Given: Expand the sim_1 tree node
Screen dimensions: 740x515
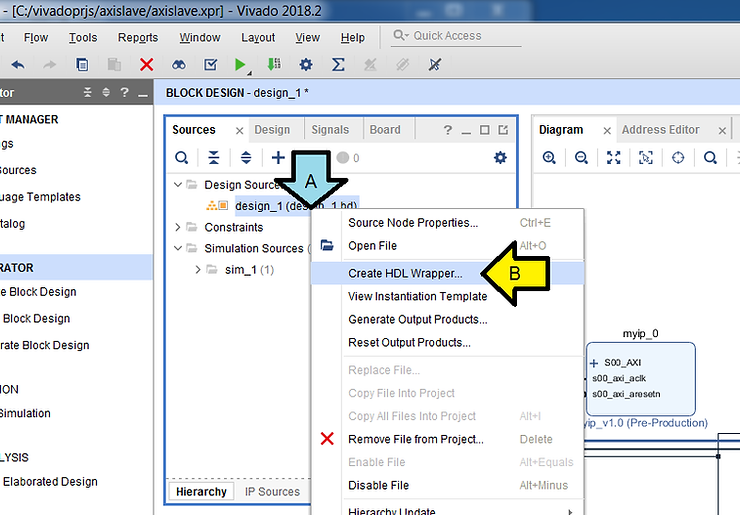Looking at the screenshot, I should 198,270.
